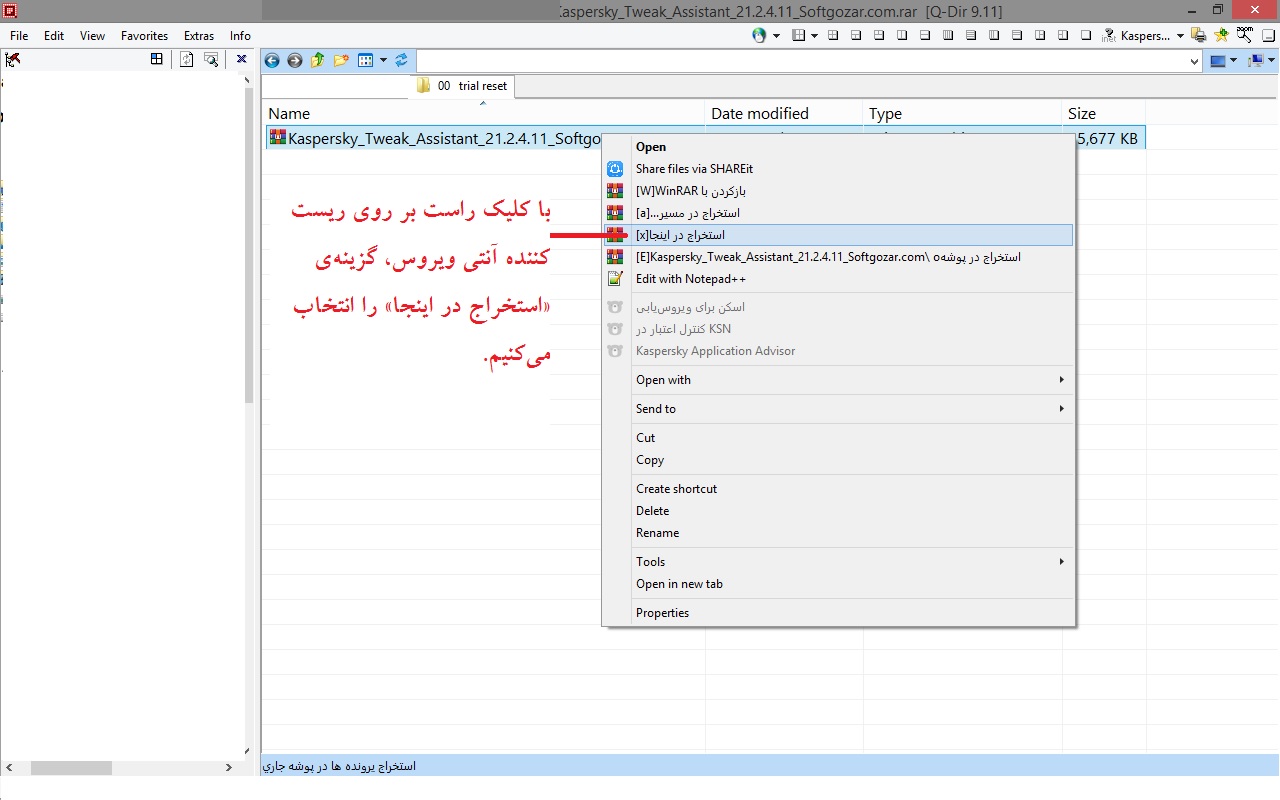
Task: Create a new folder with toolbar icon
Action: tap(341, 61)
